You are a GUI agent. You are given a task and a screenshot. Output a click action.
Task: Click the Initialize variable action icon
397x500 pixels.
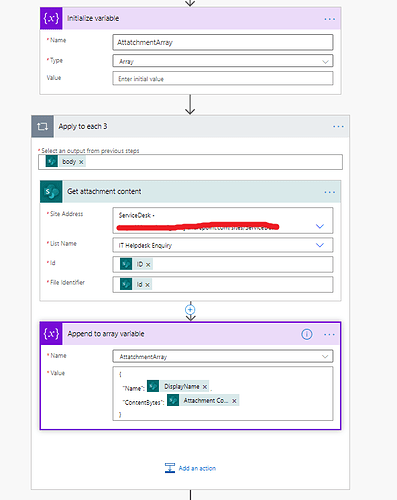51,18
